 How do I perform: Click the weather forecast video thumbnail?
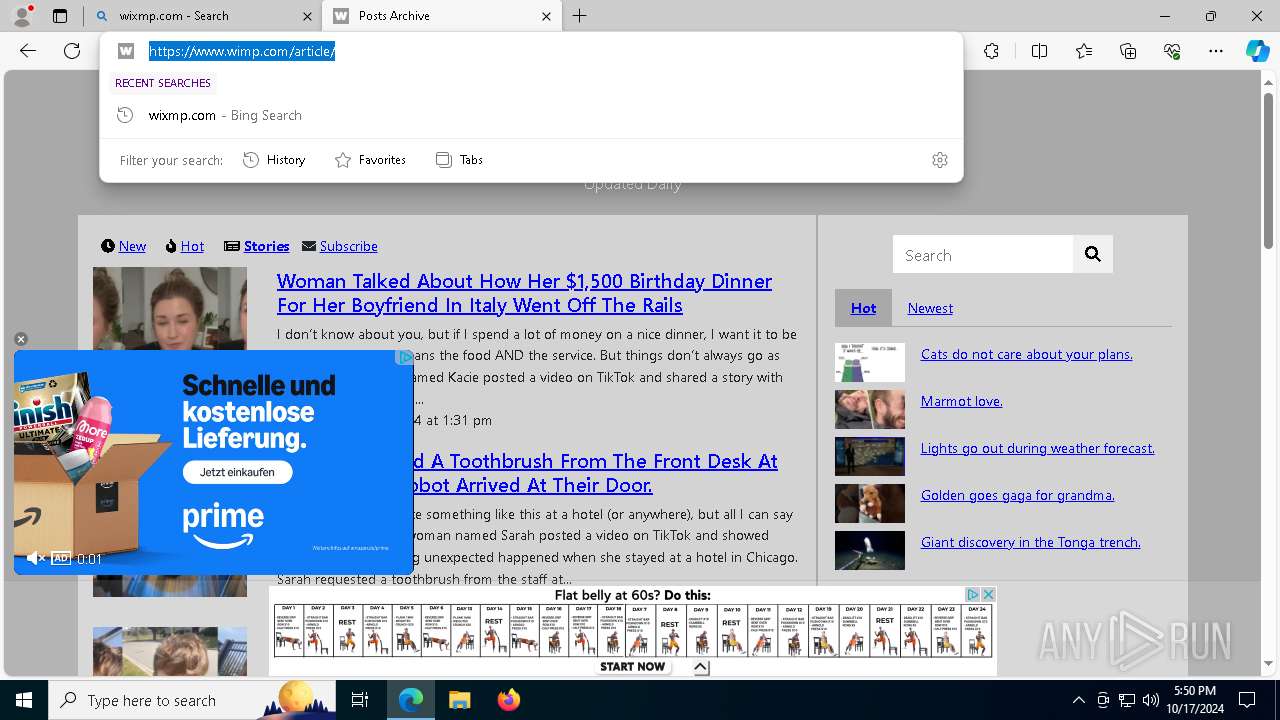pos(870,457)
